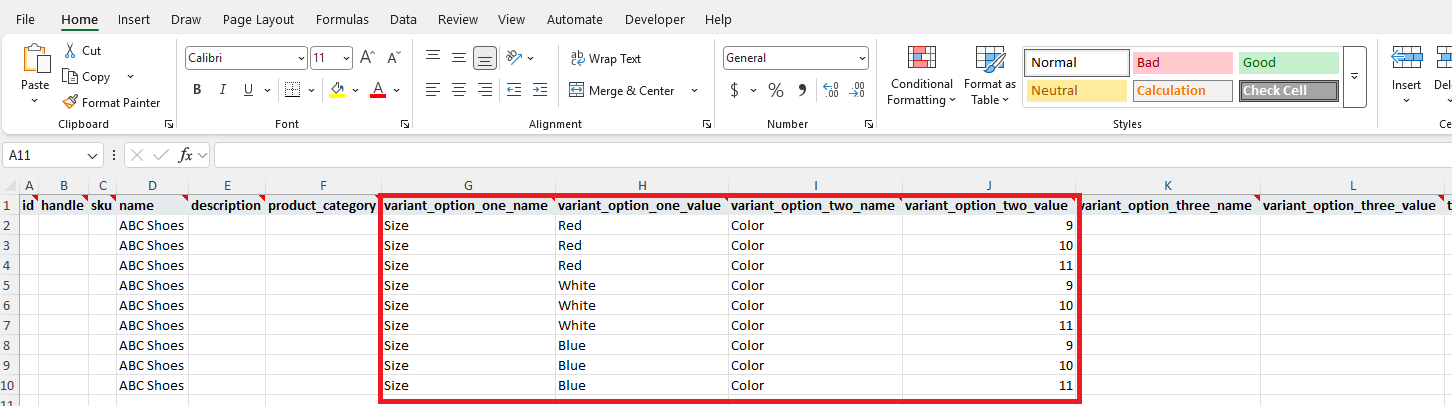Apply Percent Style format
The height and width of the screenshot is (406, 1452).
[775, 90]
